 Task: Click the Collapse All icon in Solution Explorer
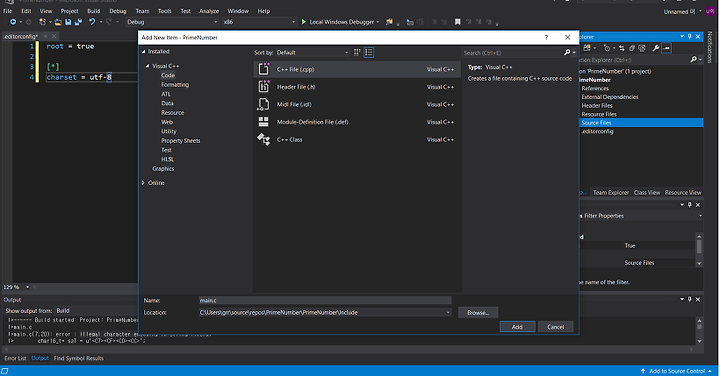[632, 48]
